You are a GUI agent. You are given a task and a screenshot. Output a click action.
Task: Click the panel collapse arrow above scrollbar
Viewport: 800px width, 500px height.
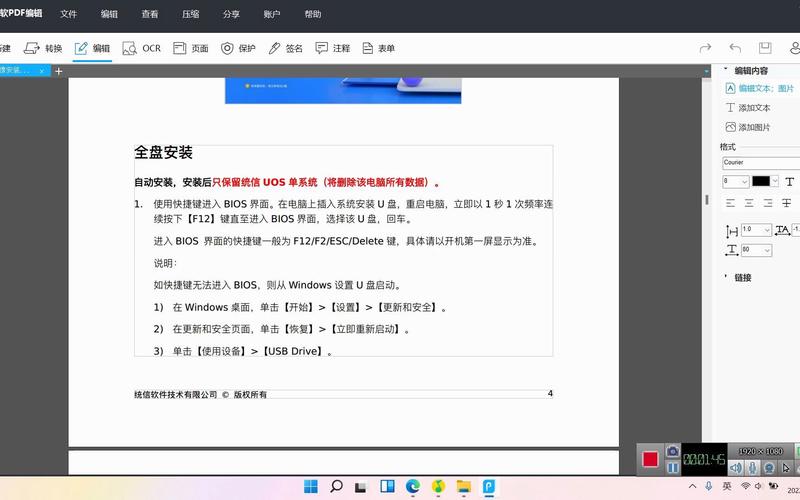[x=707, y=71]
